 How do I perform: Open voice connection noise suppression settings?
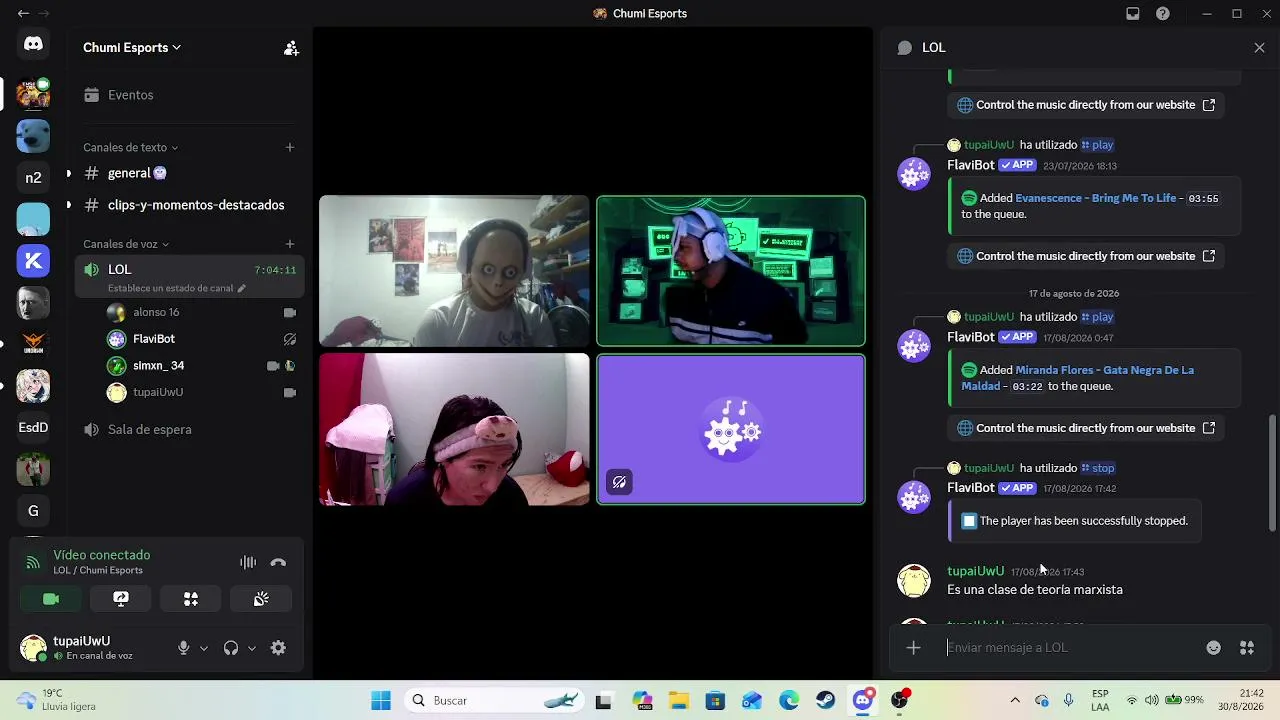pos(248,562)
